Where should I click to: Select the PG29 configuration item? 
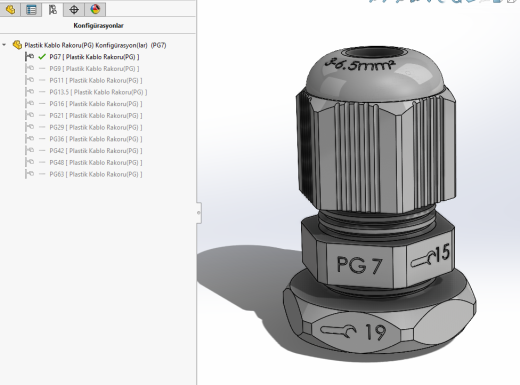[x=96, y=127]
